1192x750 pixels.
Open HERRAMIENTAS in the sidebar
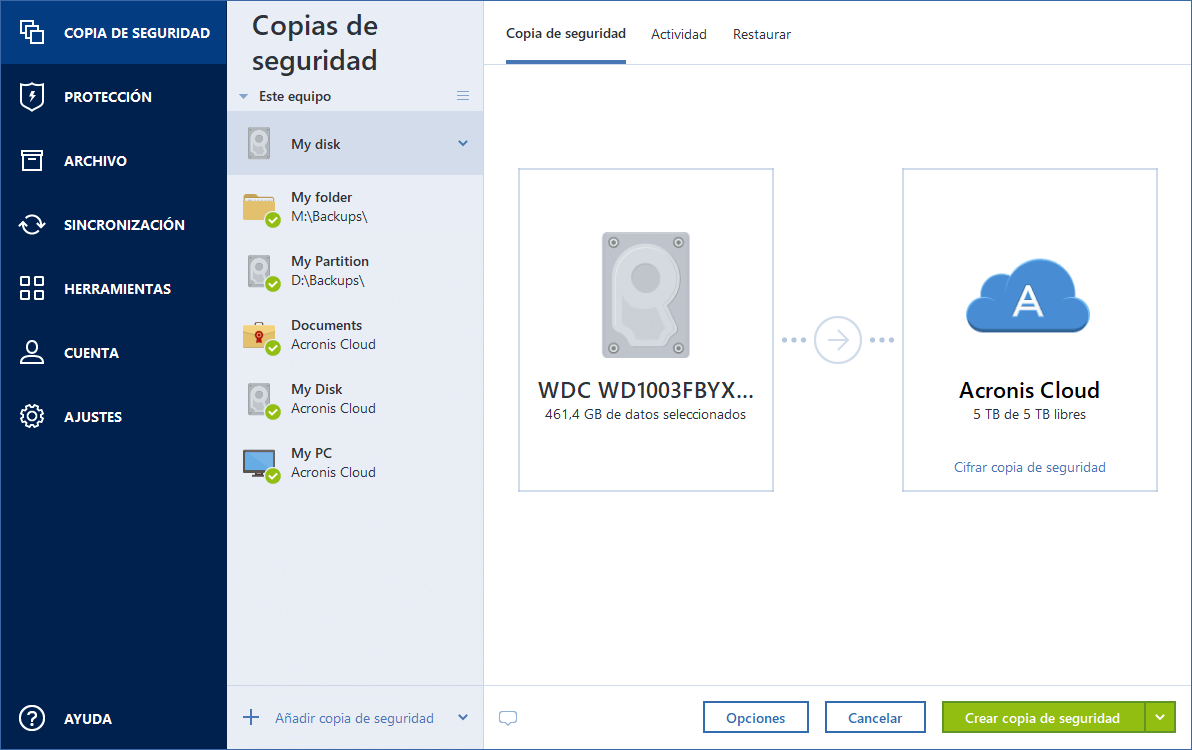pos(113,288)
